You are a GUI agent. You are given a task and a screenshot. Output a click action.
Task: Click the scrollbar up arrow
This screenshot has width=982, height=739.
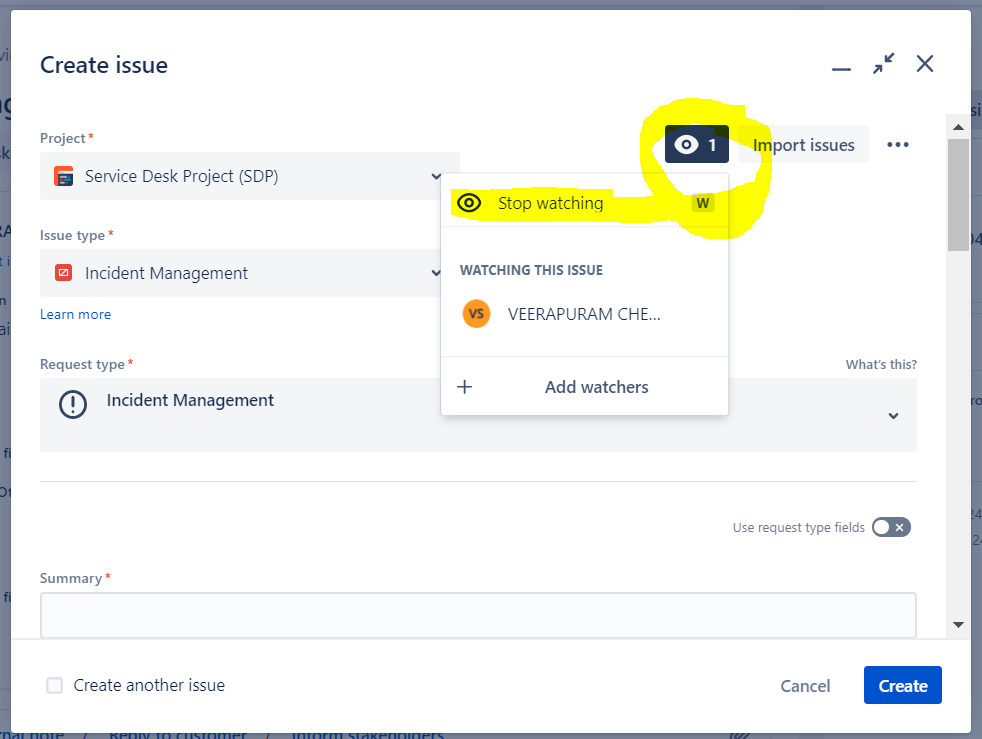[958, 127]
